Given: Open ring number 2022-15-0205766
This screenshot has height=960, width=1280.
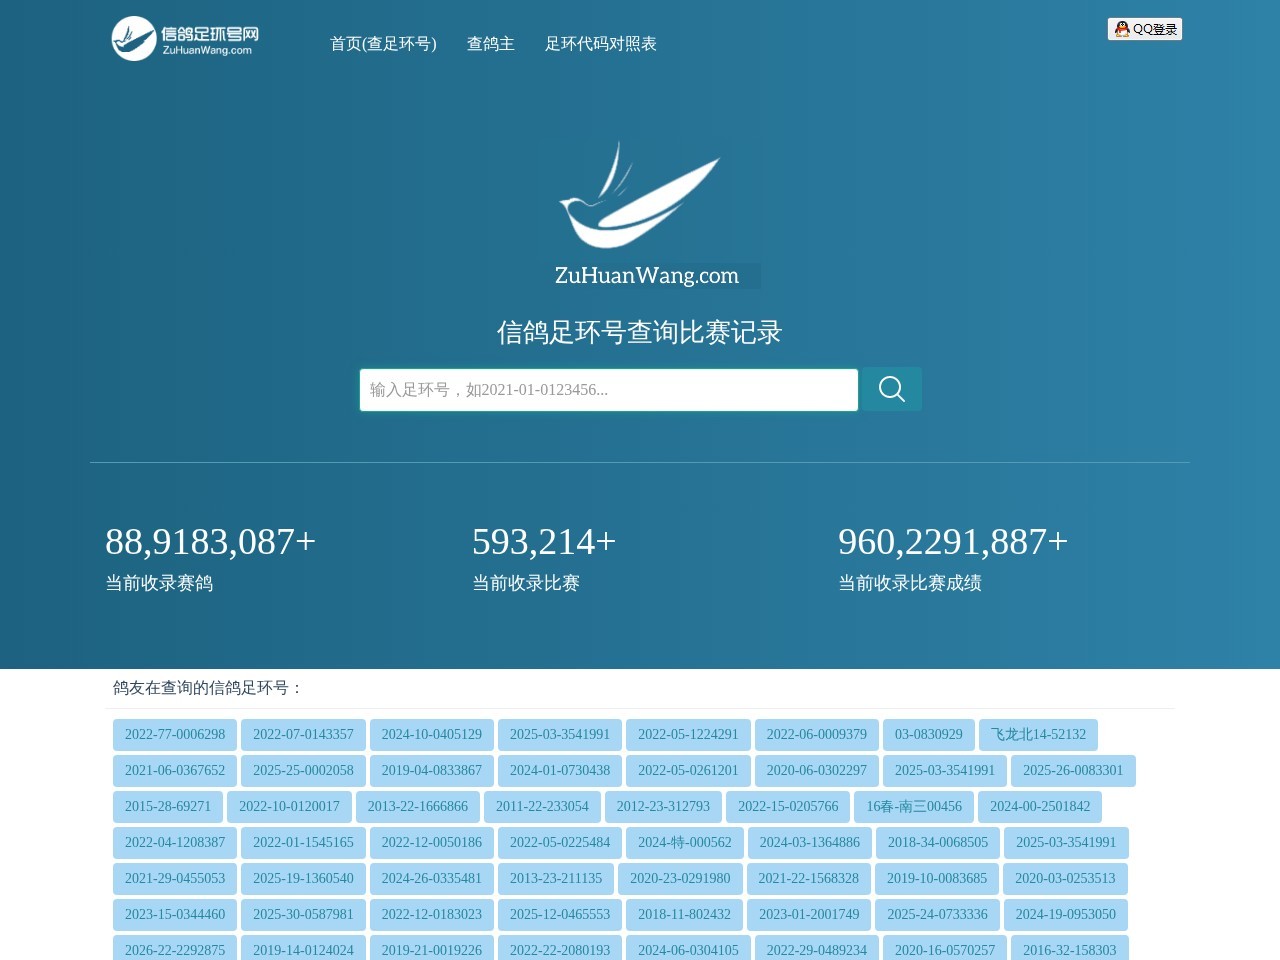Looking at the screenshot, I should click(x=788, y=807).
